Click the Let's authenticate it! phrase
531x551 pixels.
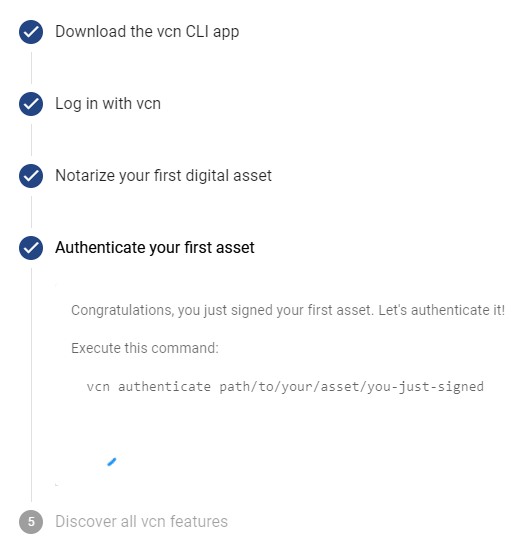442,310
